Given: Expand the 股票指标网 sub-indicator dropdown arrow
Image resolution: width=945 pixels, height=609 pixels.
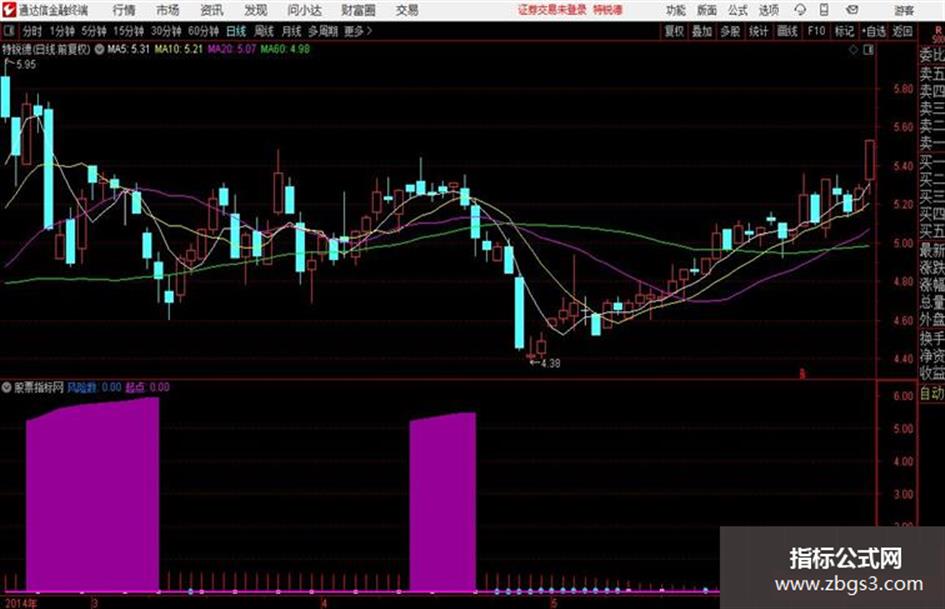Looking at the screenshot, I should [x=7, y=387].
